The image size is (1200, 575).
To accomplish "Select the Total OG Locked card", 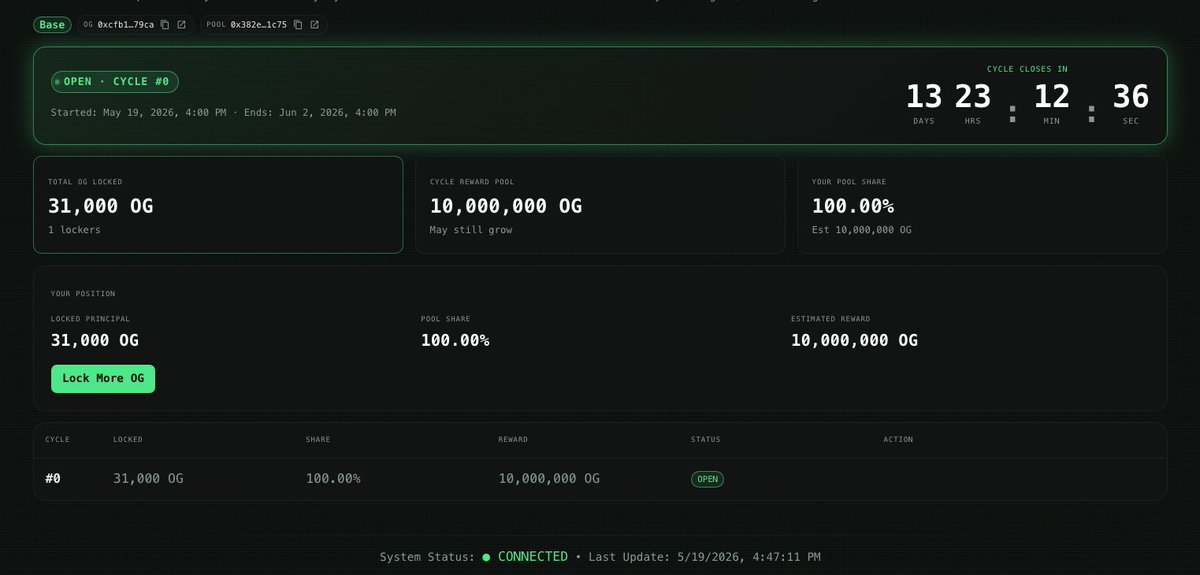I will [x=218, y=204].
